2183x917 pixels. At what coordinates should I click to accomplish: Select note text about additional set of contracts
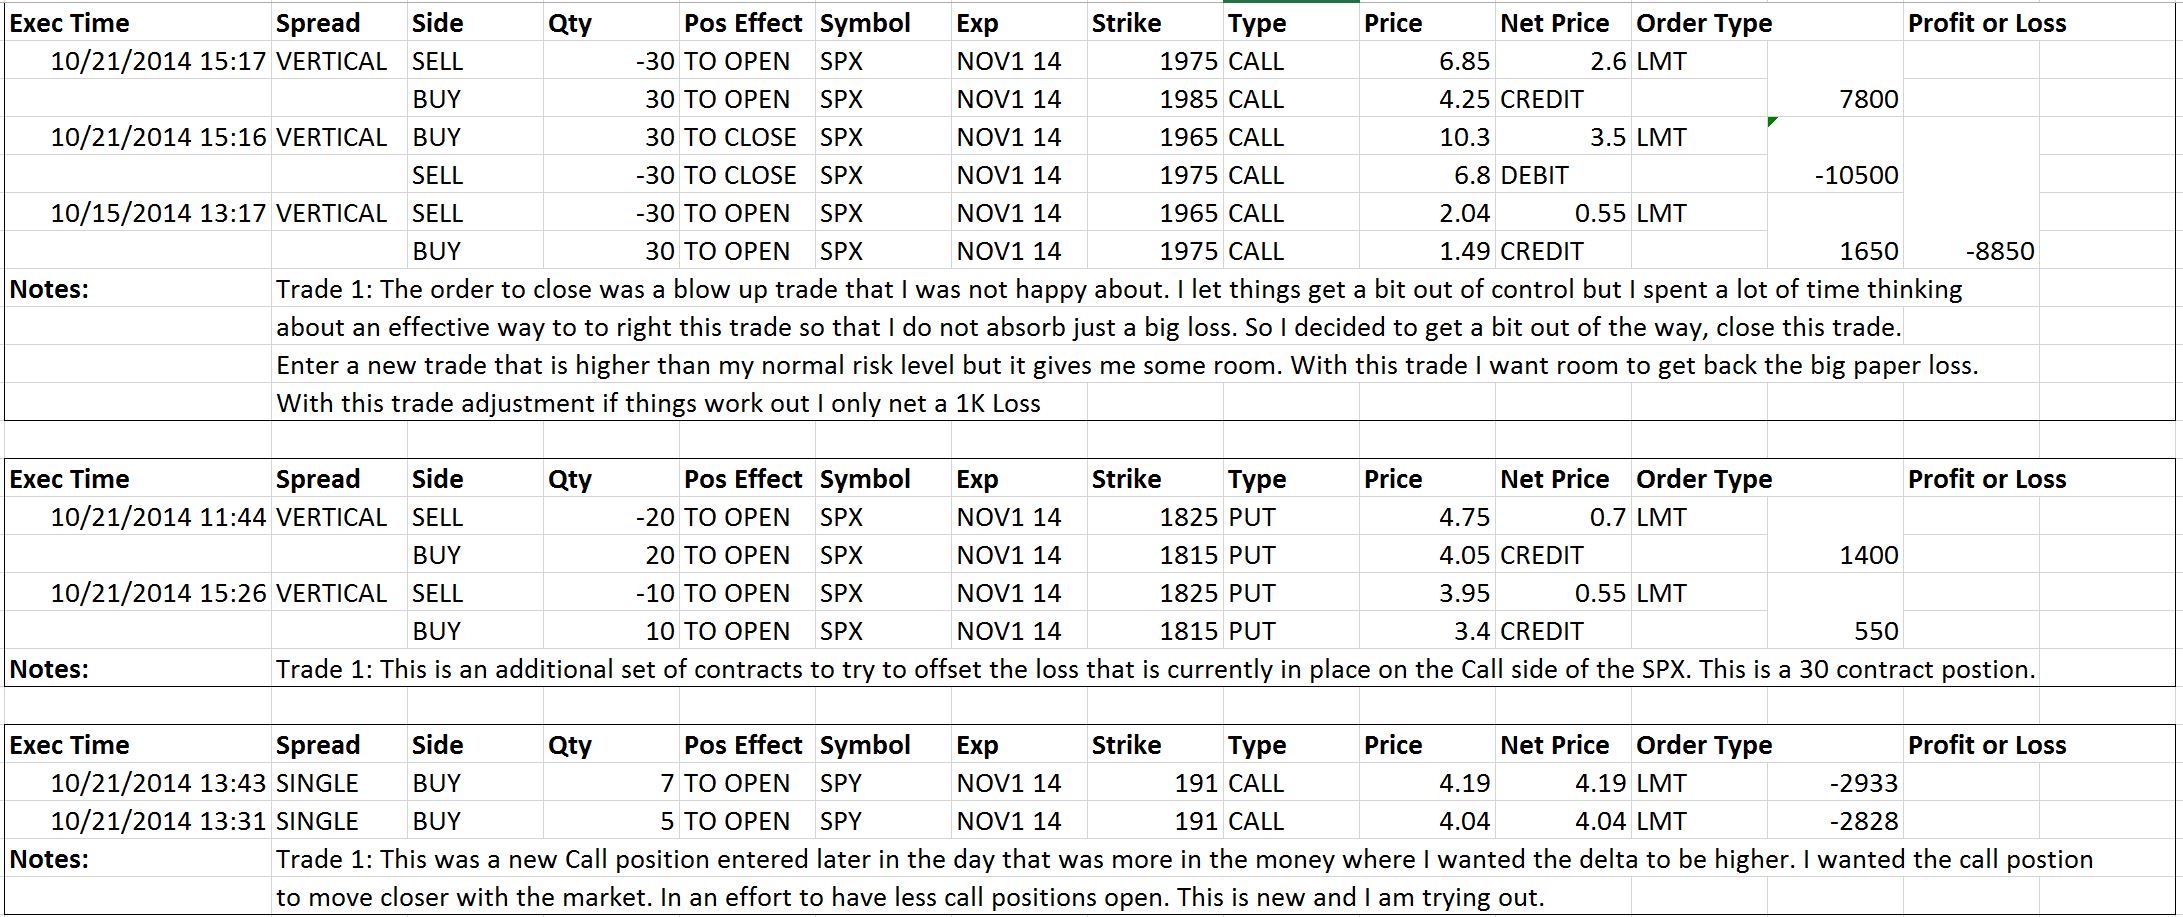[x=1155, y=669]
